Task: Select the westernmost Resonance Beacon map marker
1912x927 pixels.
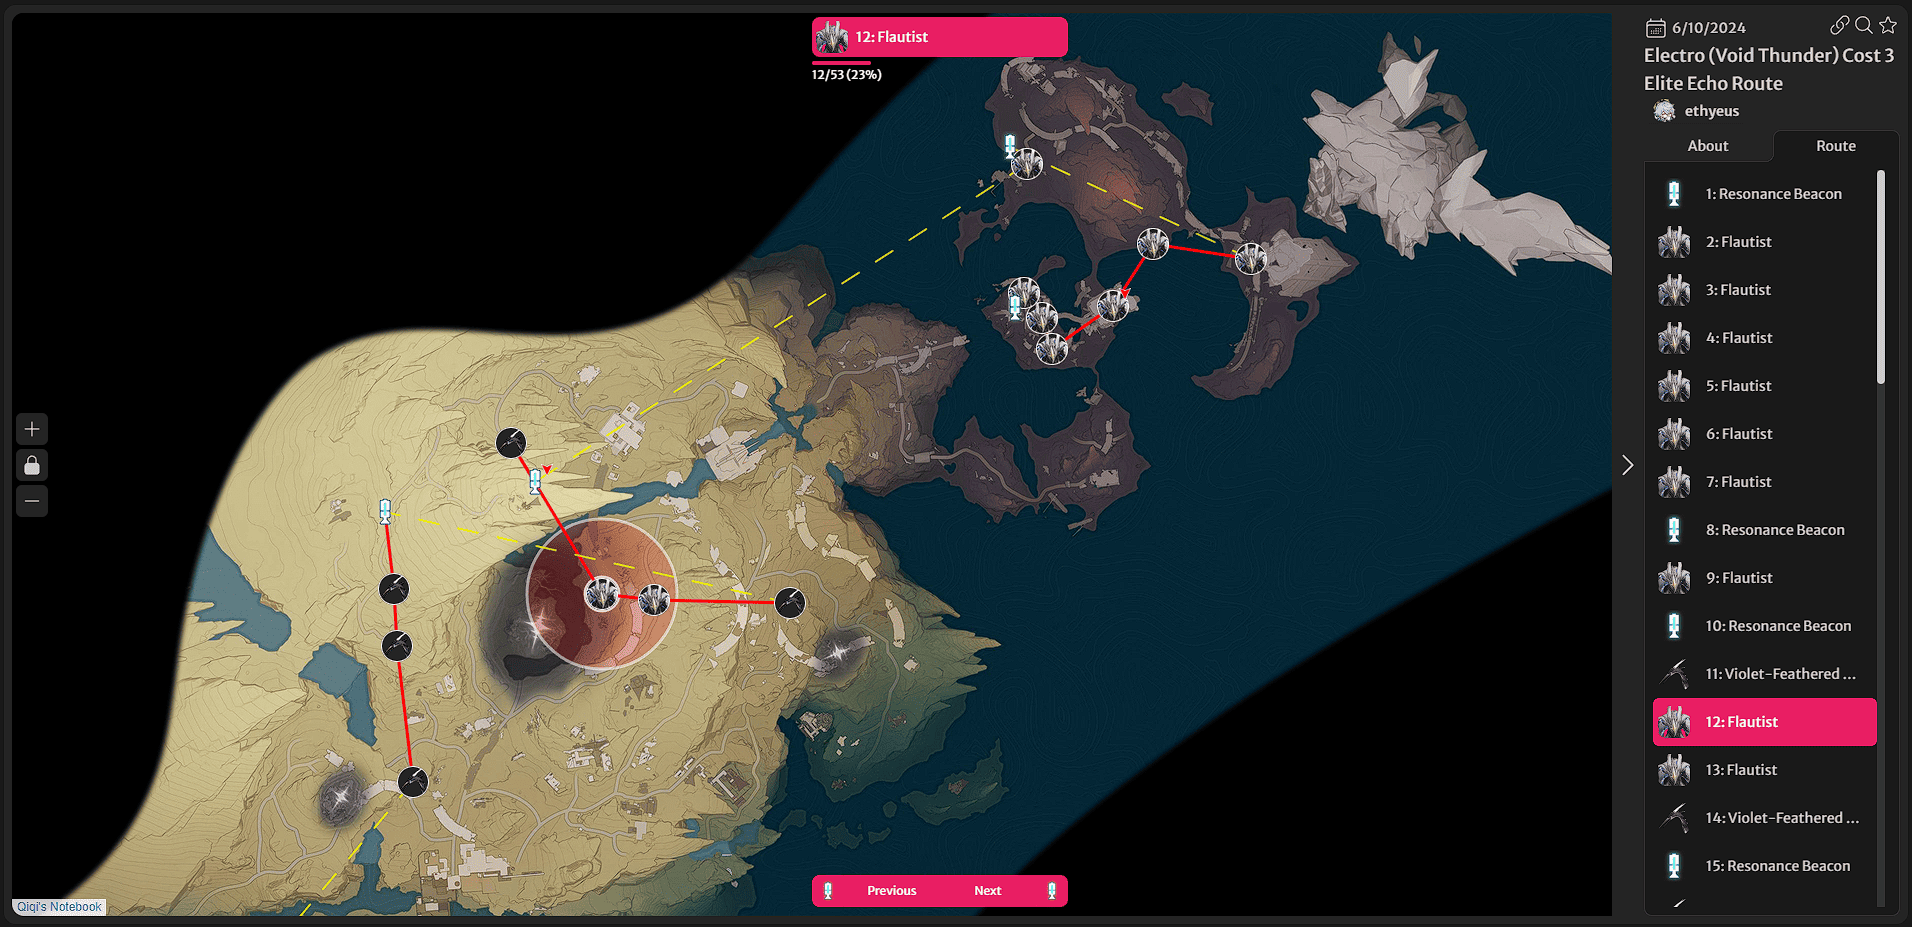Action: (x=385, y=512)
